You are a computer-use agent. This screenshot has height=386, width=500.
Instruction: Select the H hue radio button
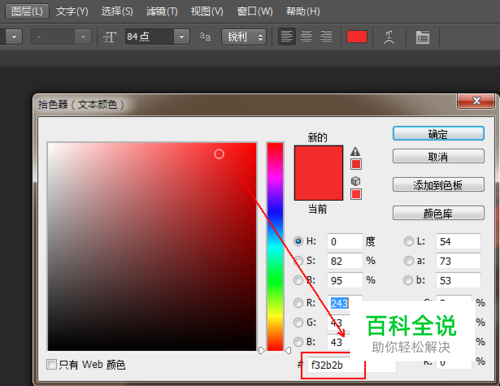click(x=298, y=241)
